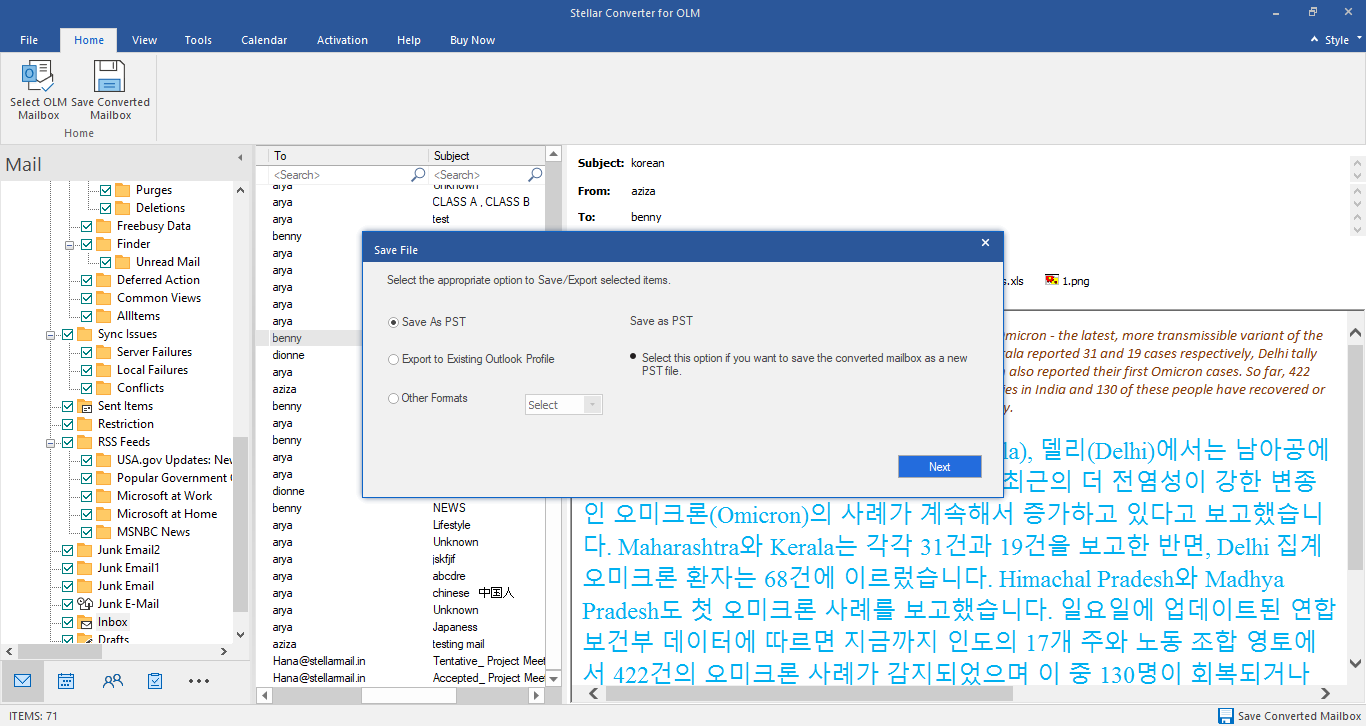Viewport: 1366px width, 726px height.
Task: Click Save Converted Mailbox ribbon icon
Action: coord(110,78)
